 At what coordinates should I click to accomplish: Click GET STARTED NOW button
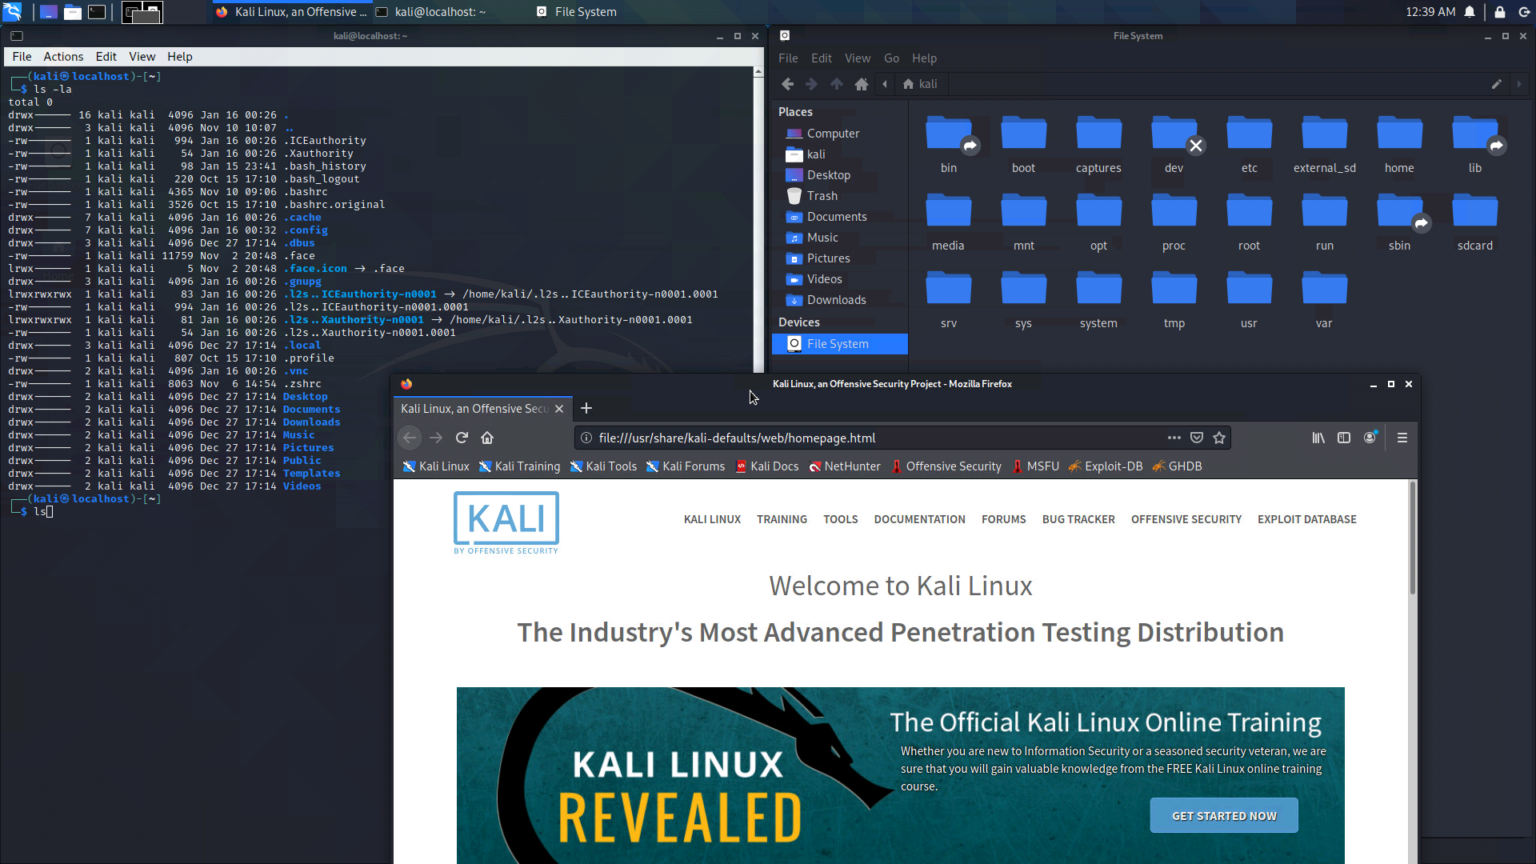point(1223,815)
